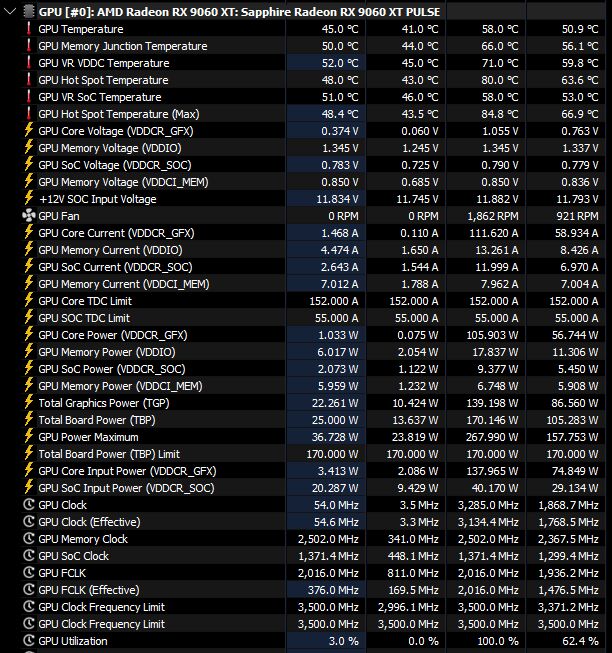Screen dimensions: 612x653
Task: Select the GPU Memory Current (VDDCI_MEM) label
Action: [124, 284]
